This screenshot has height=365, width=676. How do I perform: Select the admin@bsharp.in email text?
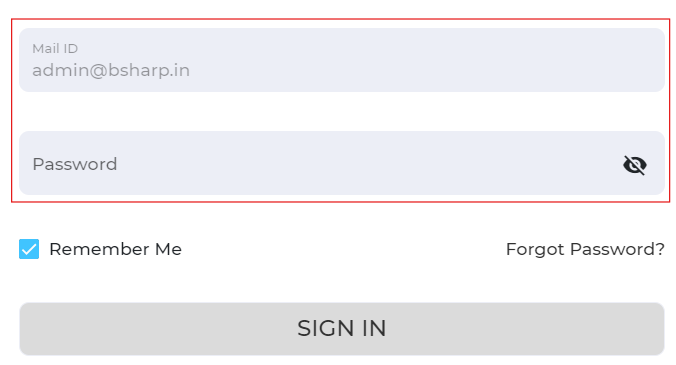111,70
